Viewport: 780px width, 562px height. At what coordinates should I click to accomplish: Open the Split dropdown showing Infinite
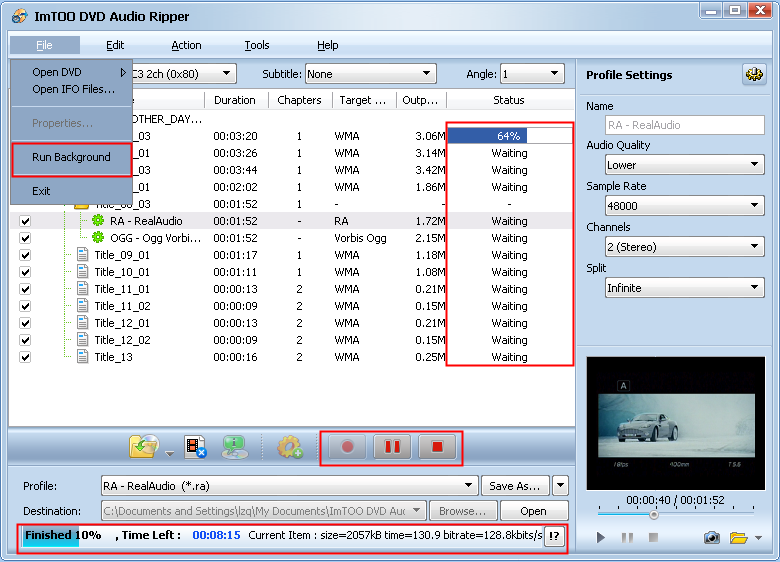click(684, 287)
